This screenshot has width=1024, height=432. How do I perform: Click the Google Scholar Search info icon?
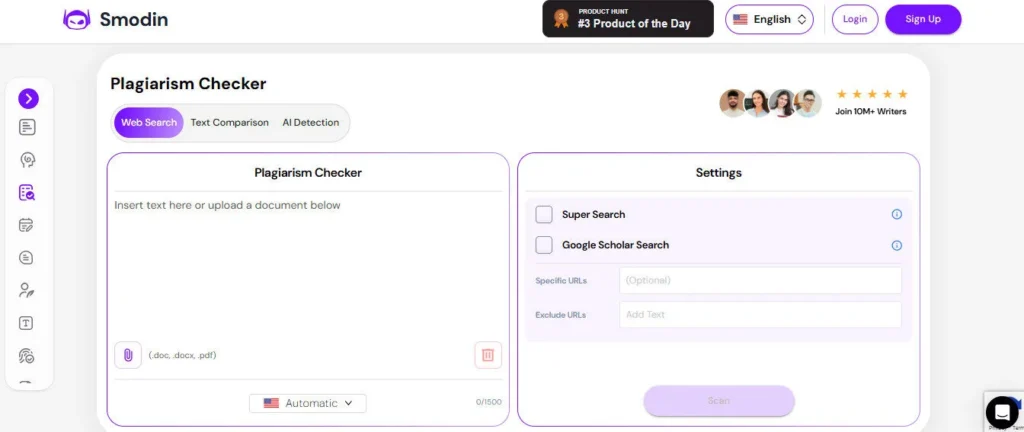(x=897, y=245)
